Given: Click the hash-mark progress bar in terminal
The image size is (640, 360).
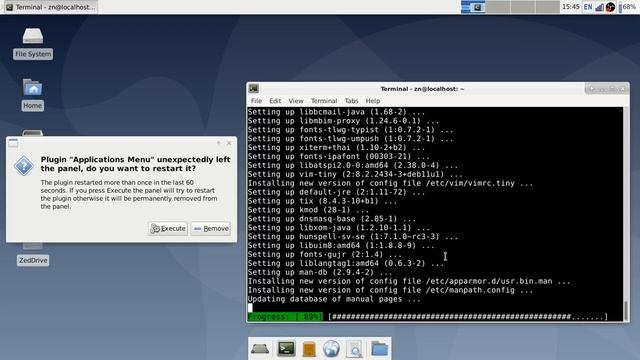Looking at the screenshot, I should [x=468, y=317].
